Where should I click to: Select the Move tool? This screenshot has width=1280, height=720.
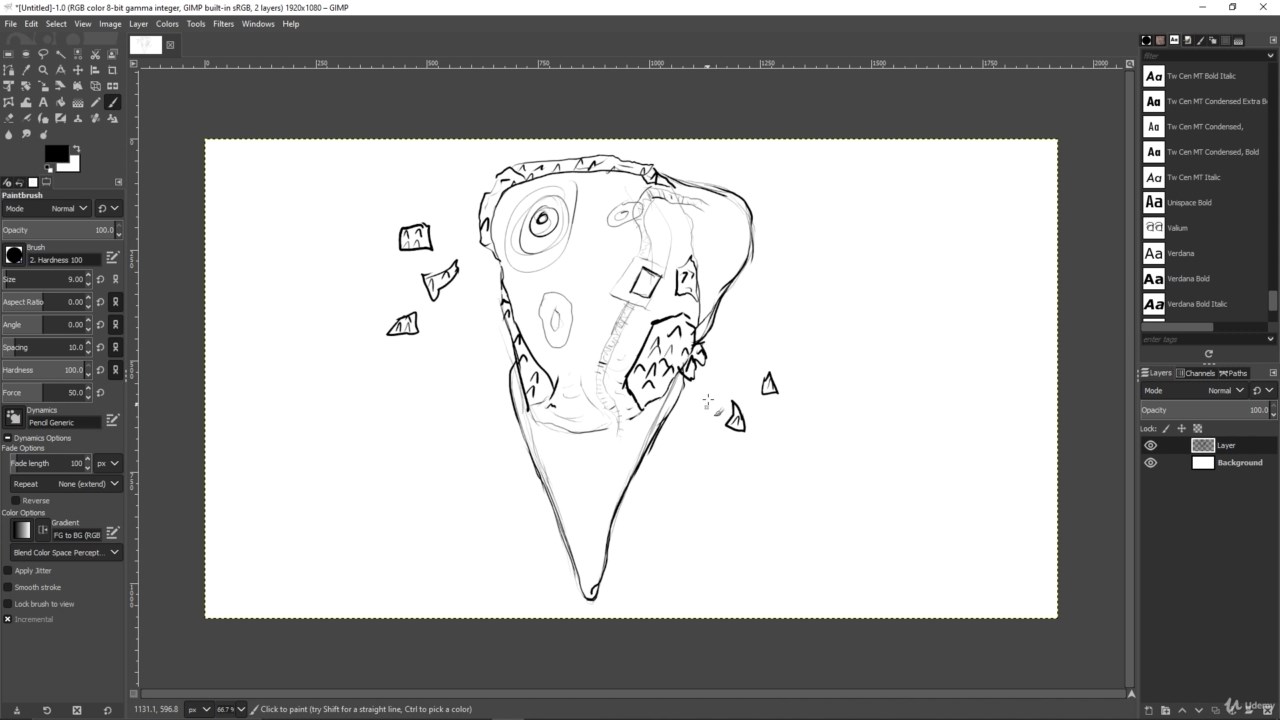[x=78, y=70]
